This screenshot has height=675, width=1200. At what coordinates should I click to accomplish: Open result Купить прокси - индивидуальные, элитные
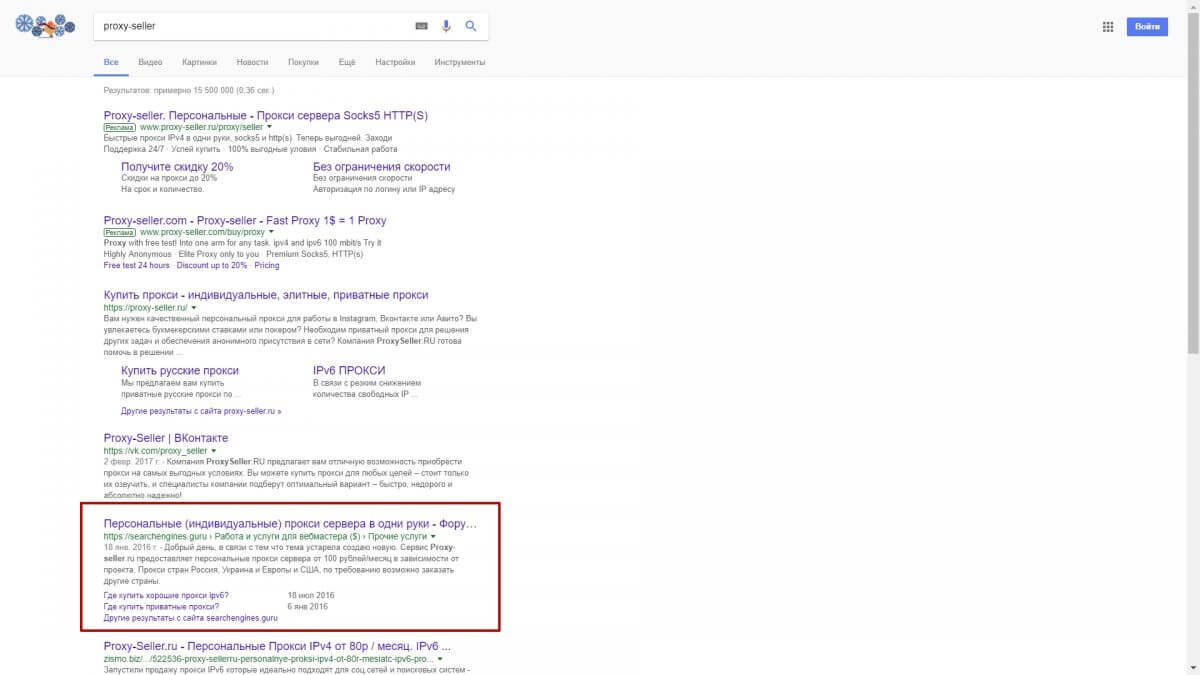[266, 295]
